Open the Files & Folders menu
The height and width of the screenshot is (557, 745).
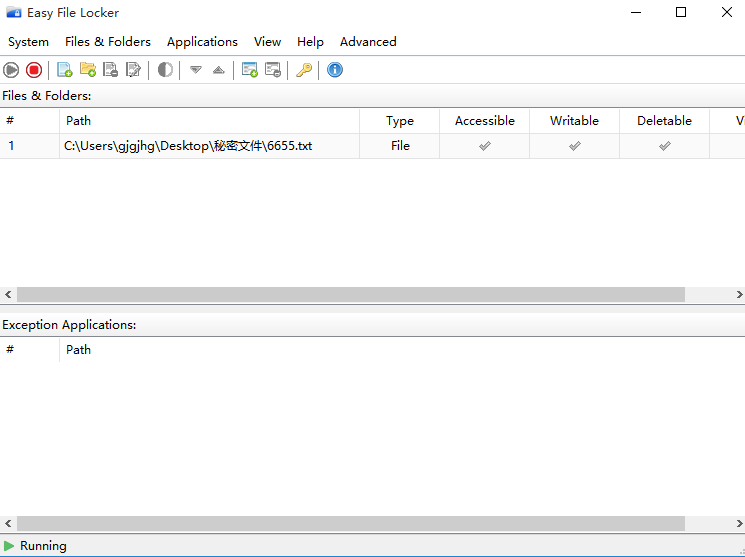tap(108, 42)
